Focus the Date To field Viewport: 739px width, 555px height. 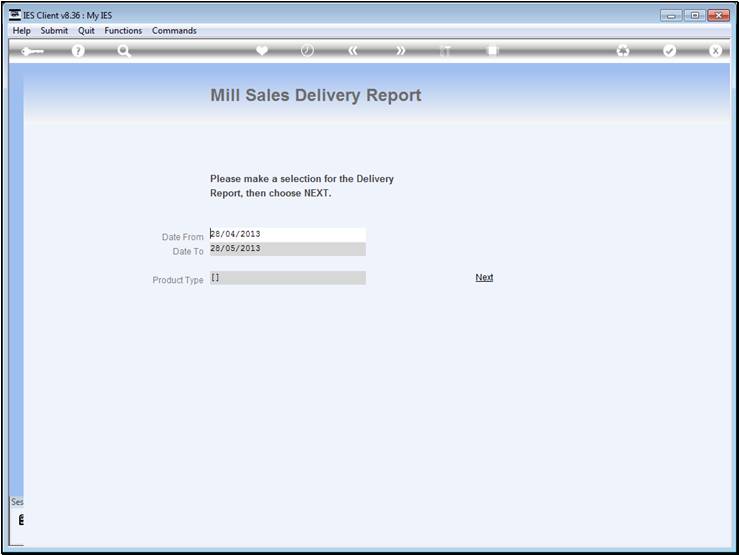[x=287, y=249]
